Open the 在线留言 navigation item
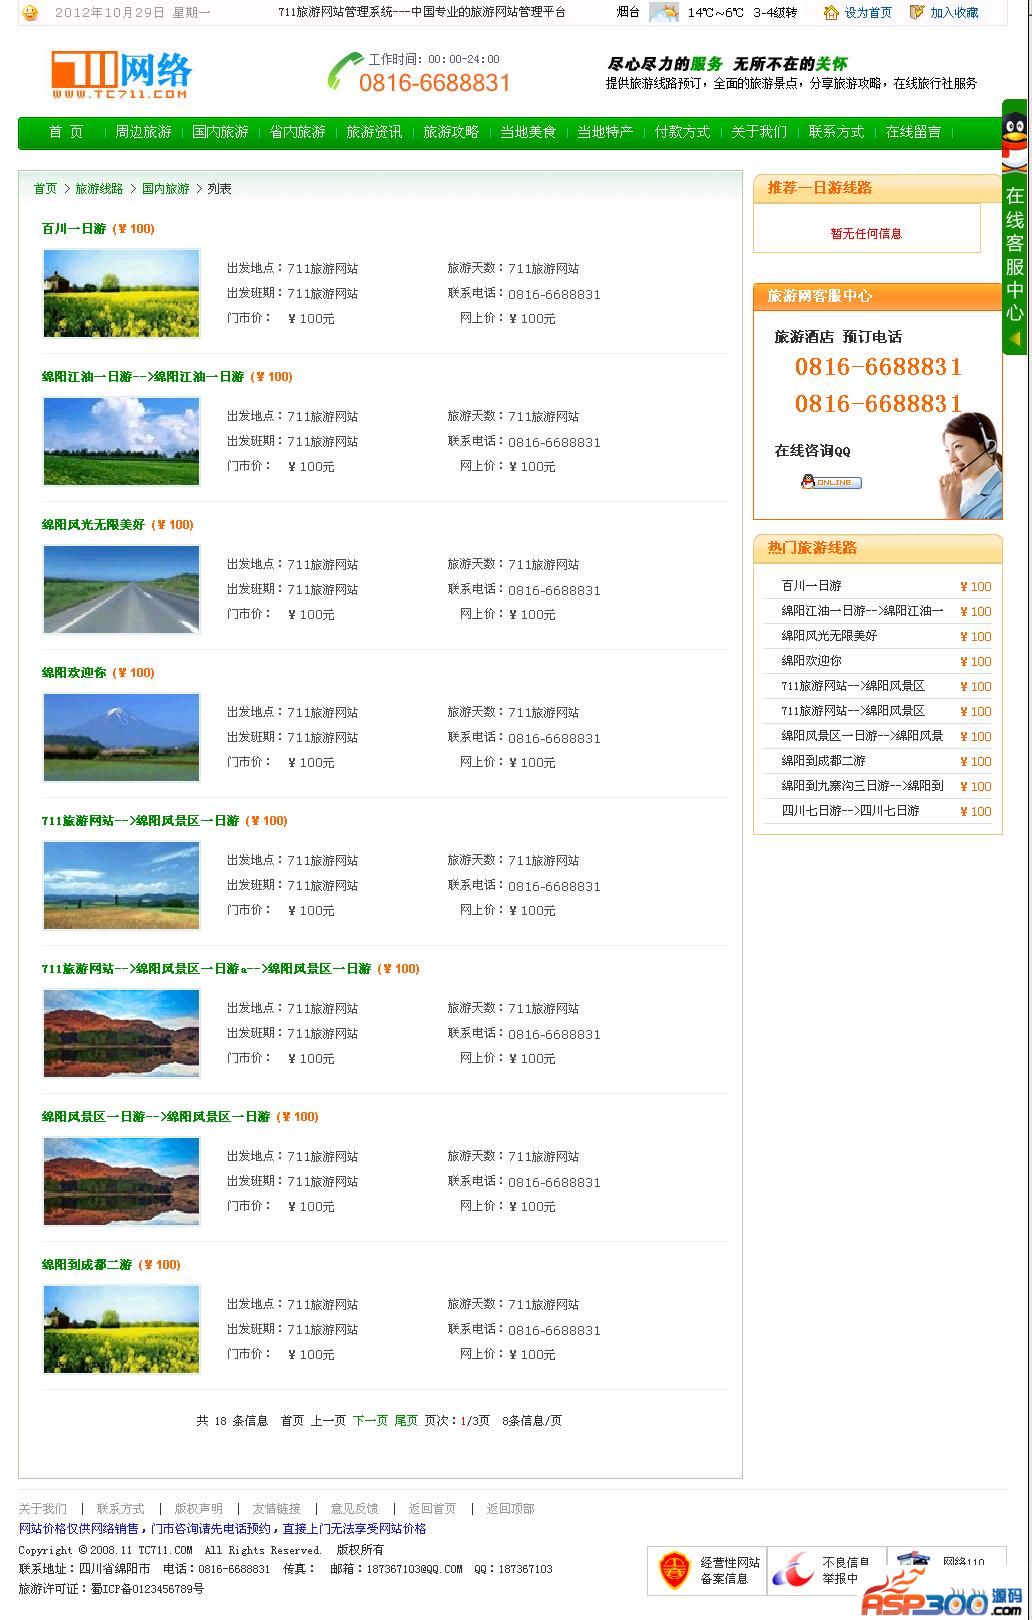This screenshot has height=1620, width=1032. (x=913, y=132)
